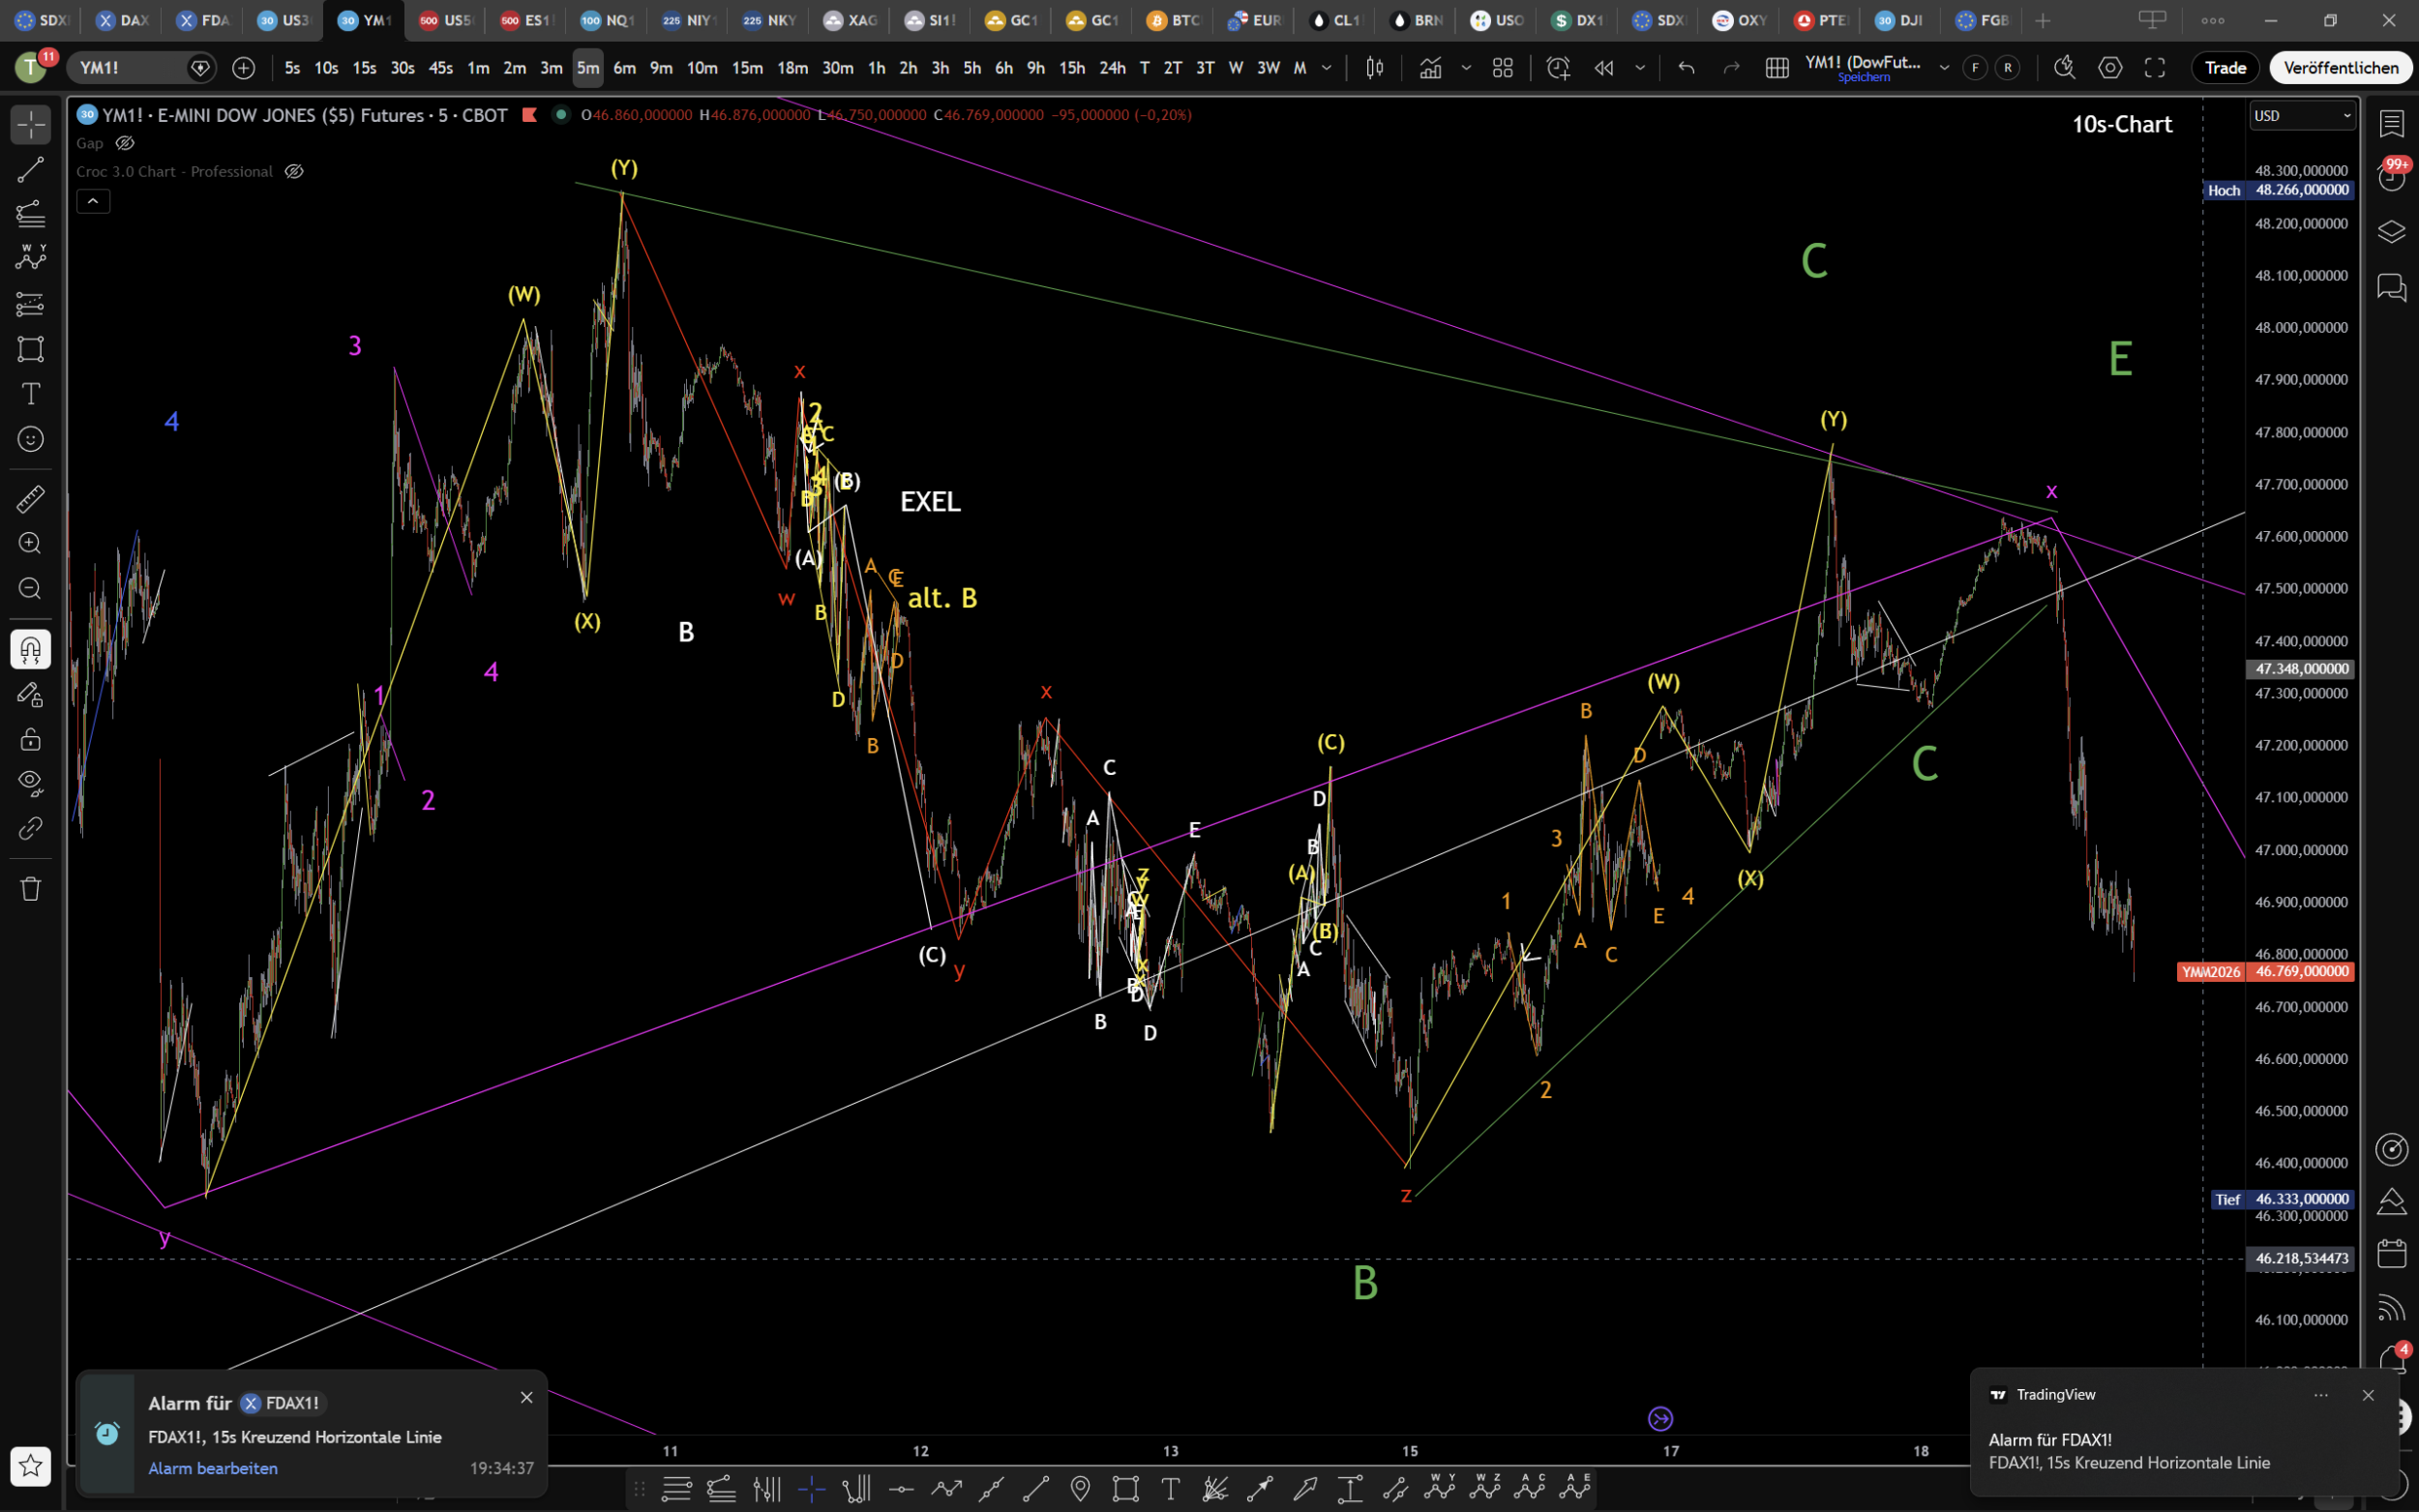Select the text annotation tool

30,394
